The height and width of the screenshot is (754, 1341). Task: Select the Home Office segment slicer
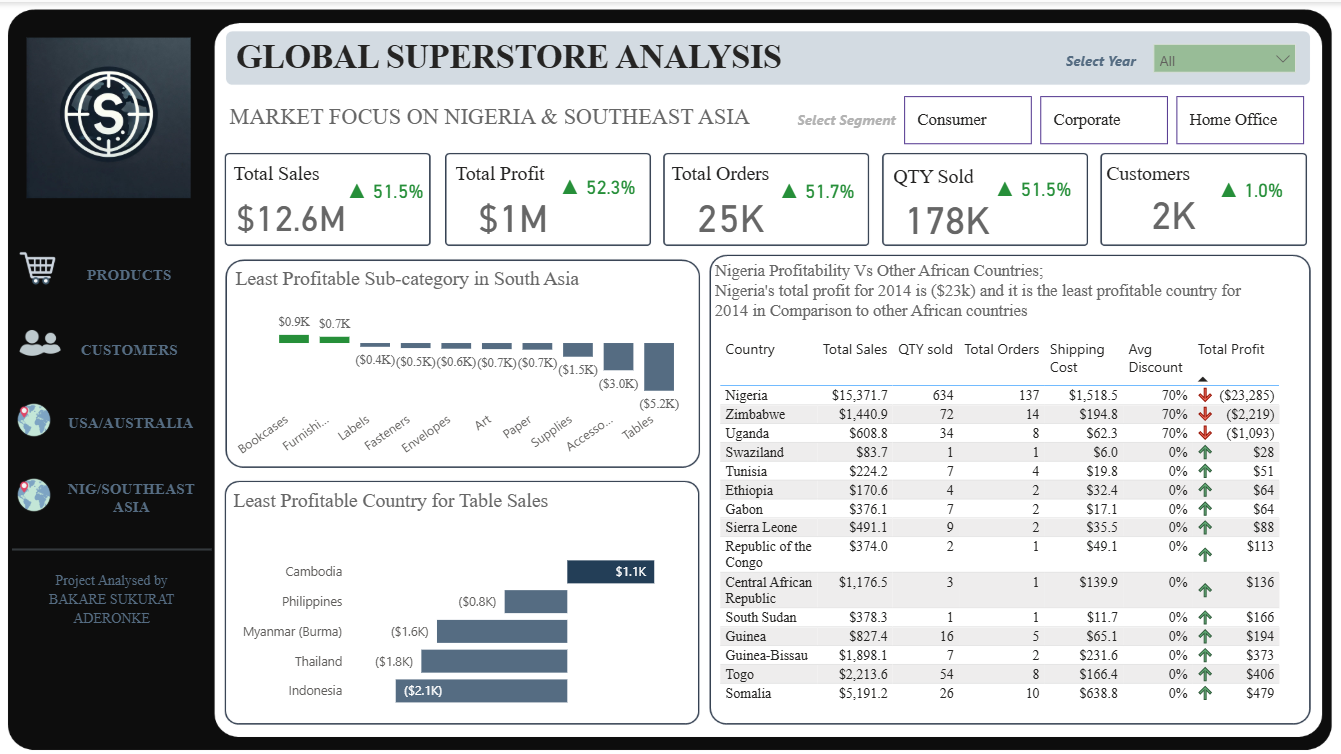point(1239,120)
